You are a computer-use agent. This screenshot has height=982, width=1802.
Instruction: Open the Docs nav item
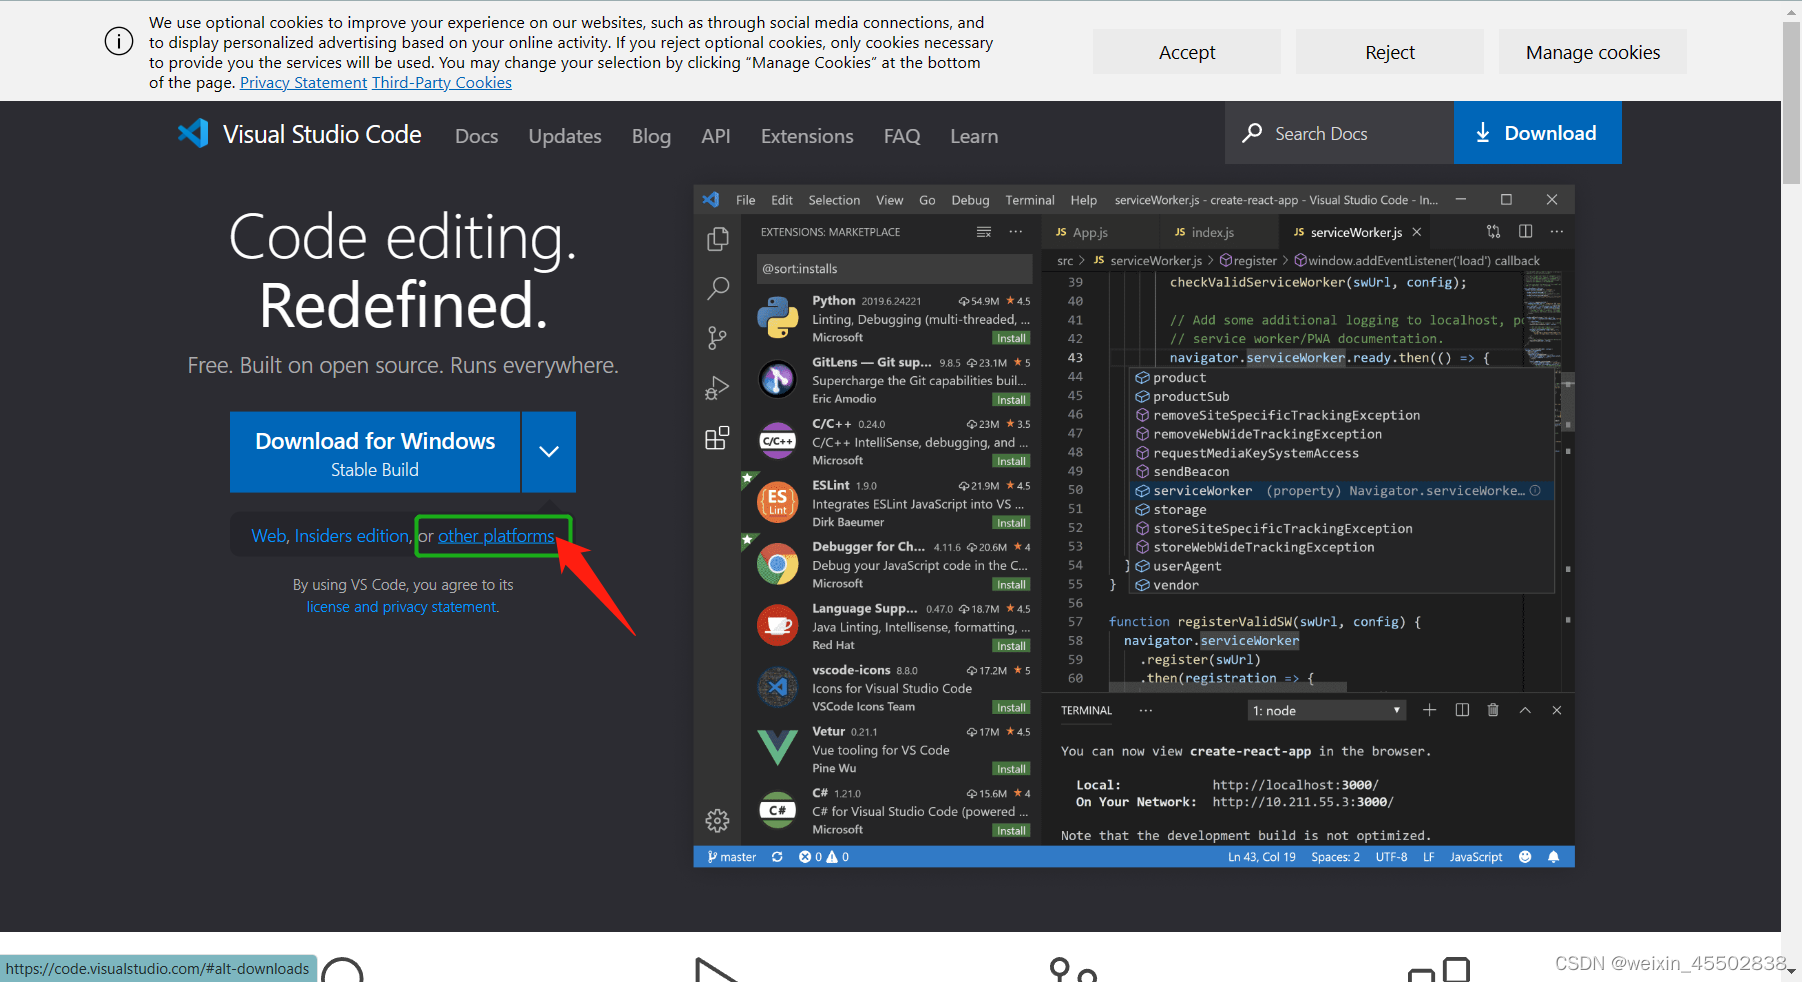(476, 136)
